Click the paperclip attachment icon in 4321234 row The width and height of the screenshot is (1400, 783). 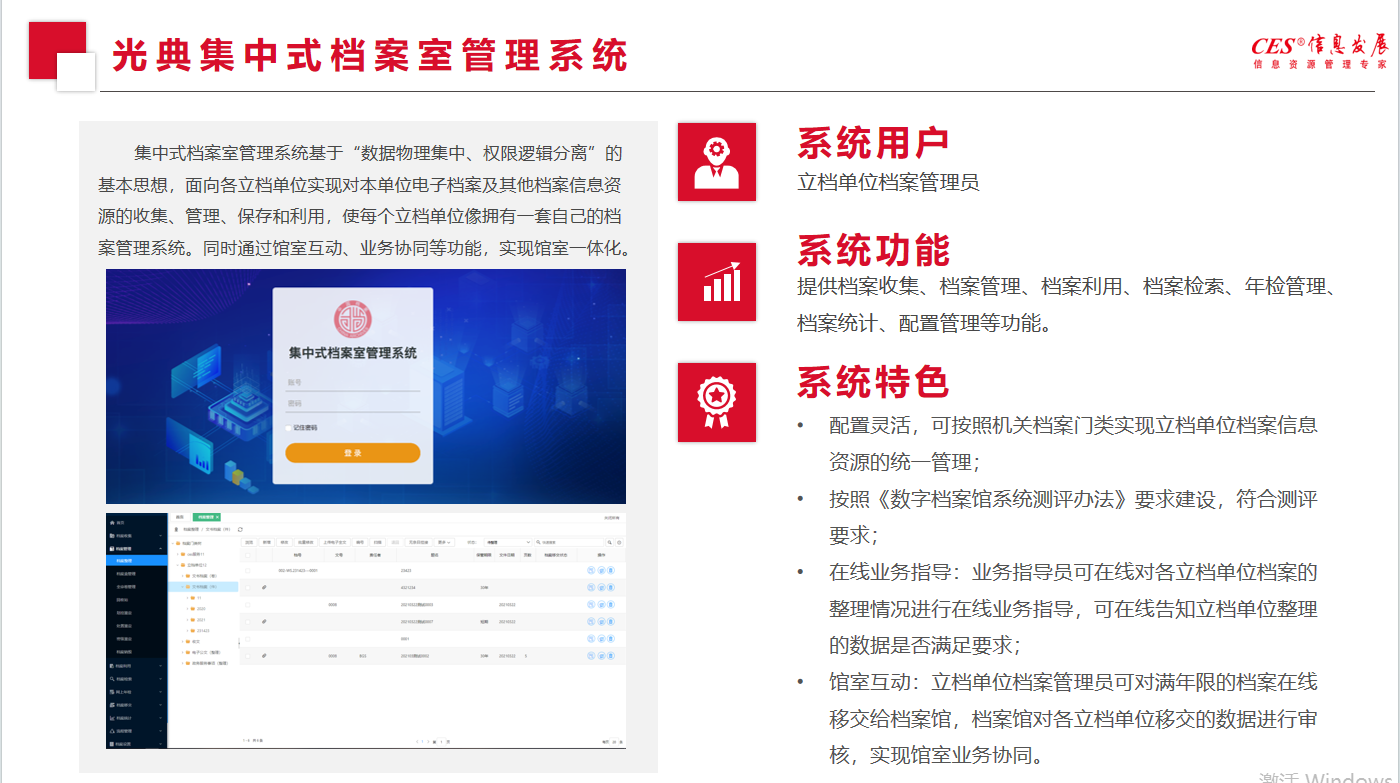click(x=264, y=587)
